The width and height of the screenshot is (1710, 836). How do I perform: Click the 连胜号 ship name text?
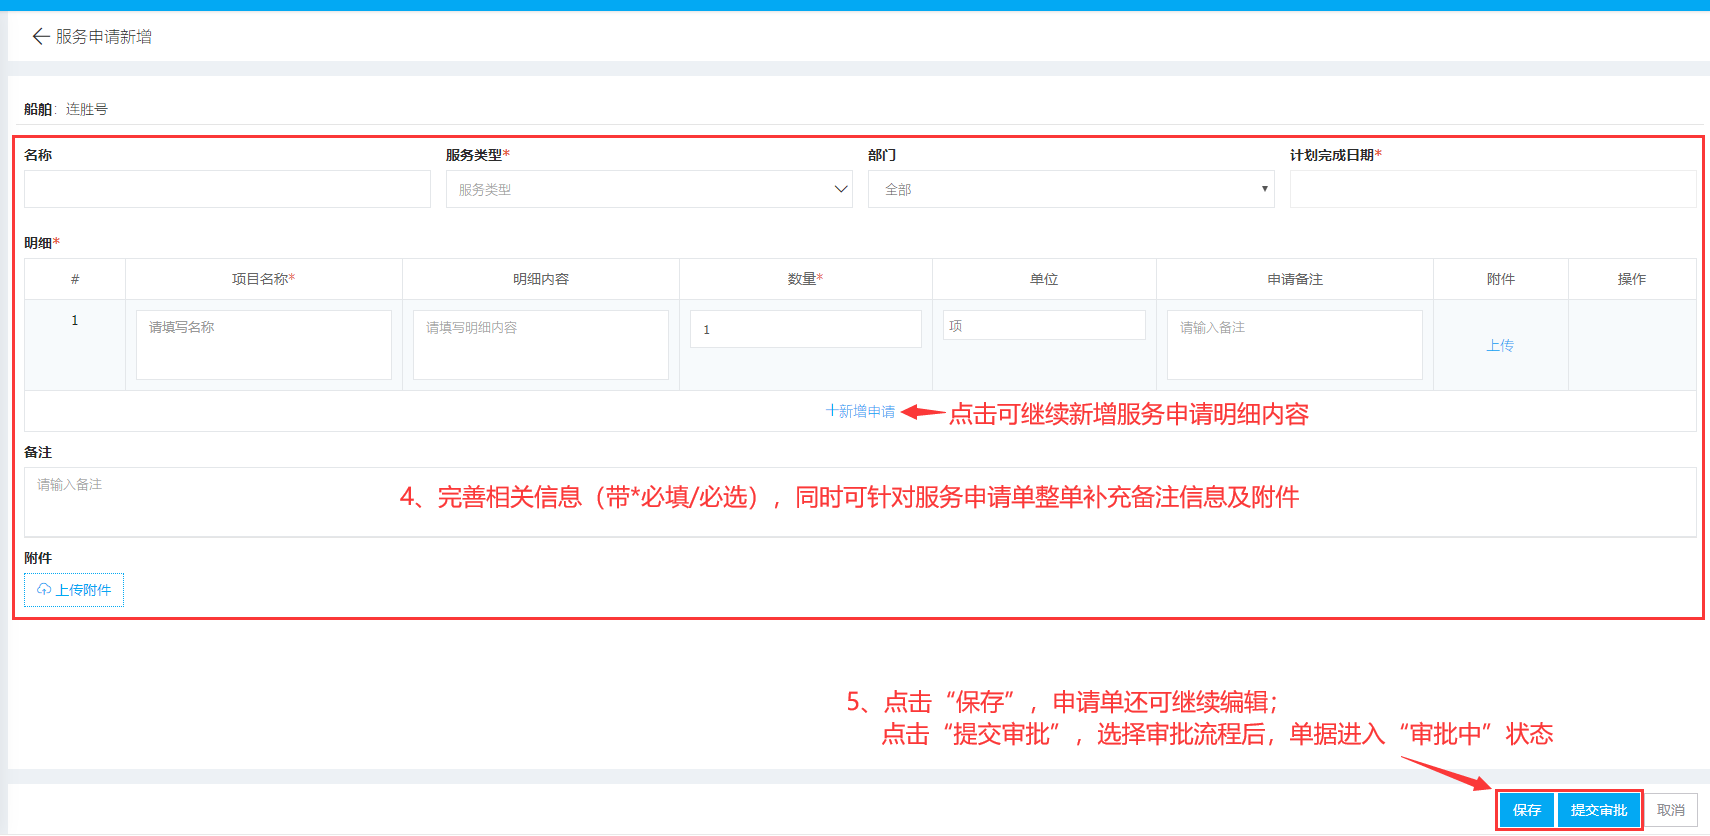tap(87, 109)
